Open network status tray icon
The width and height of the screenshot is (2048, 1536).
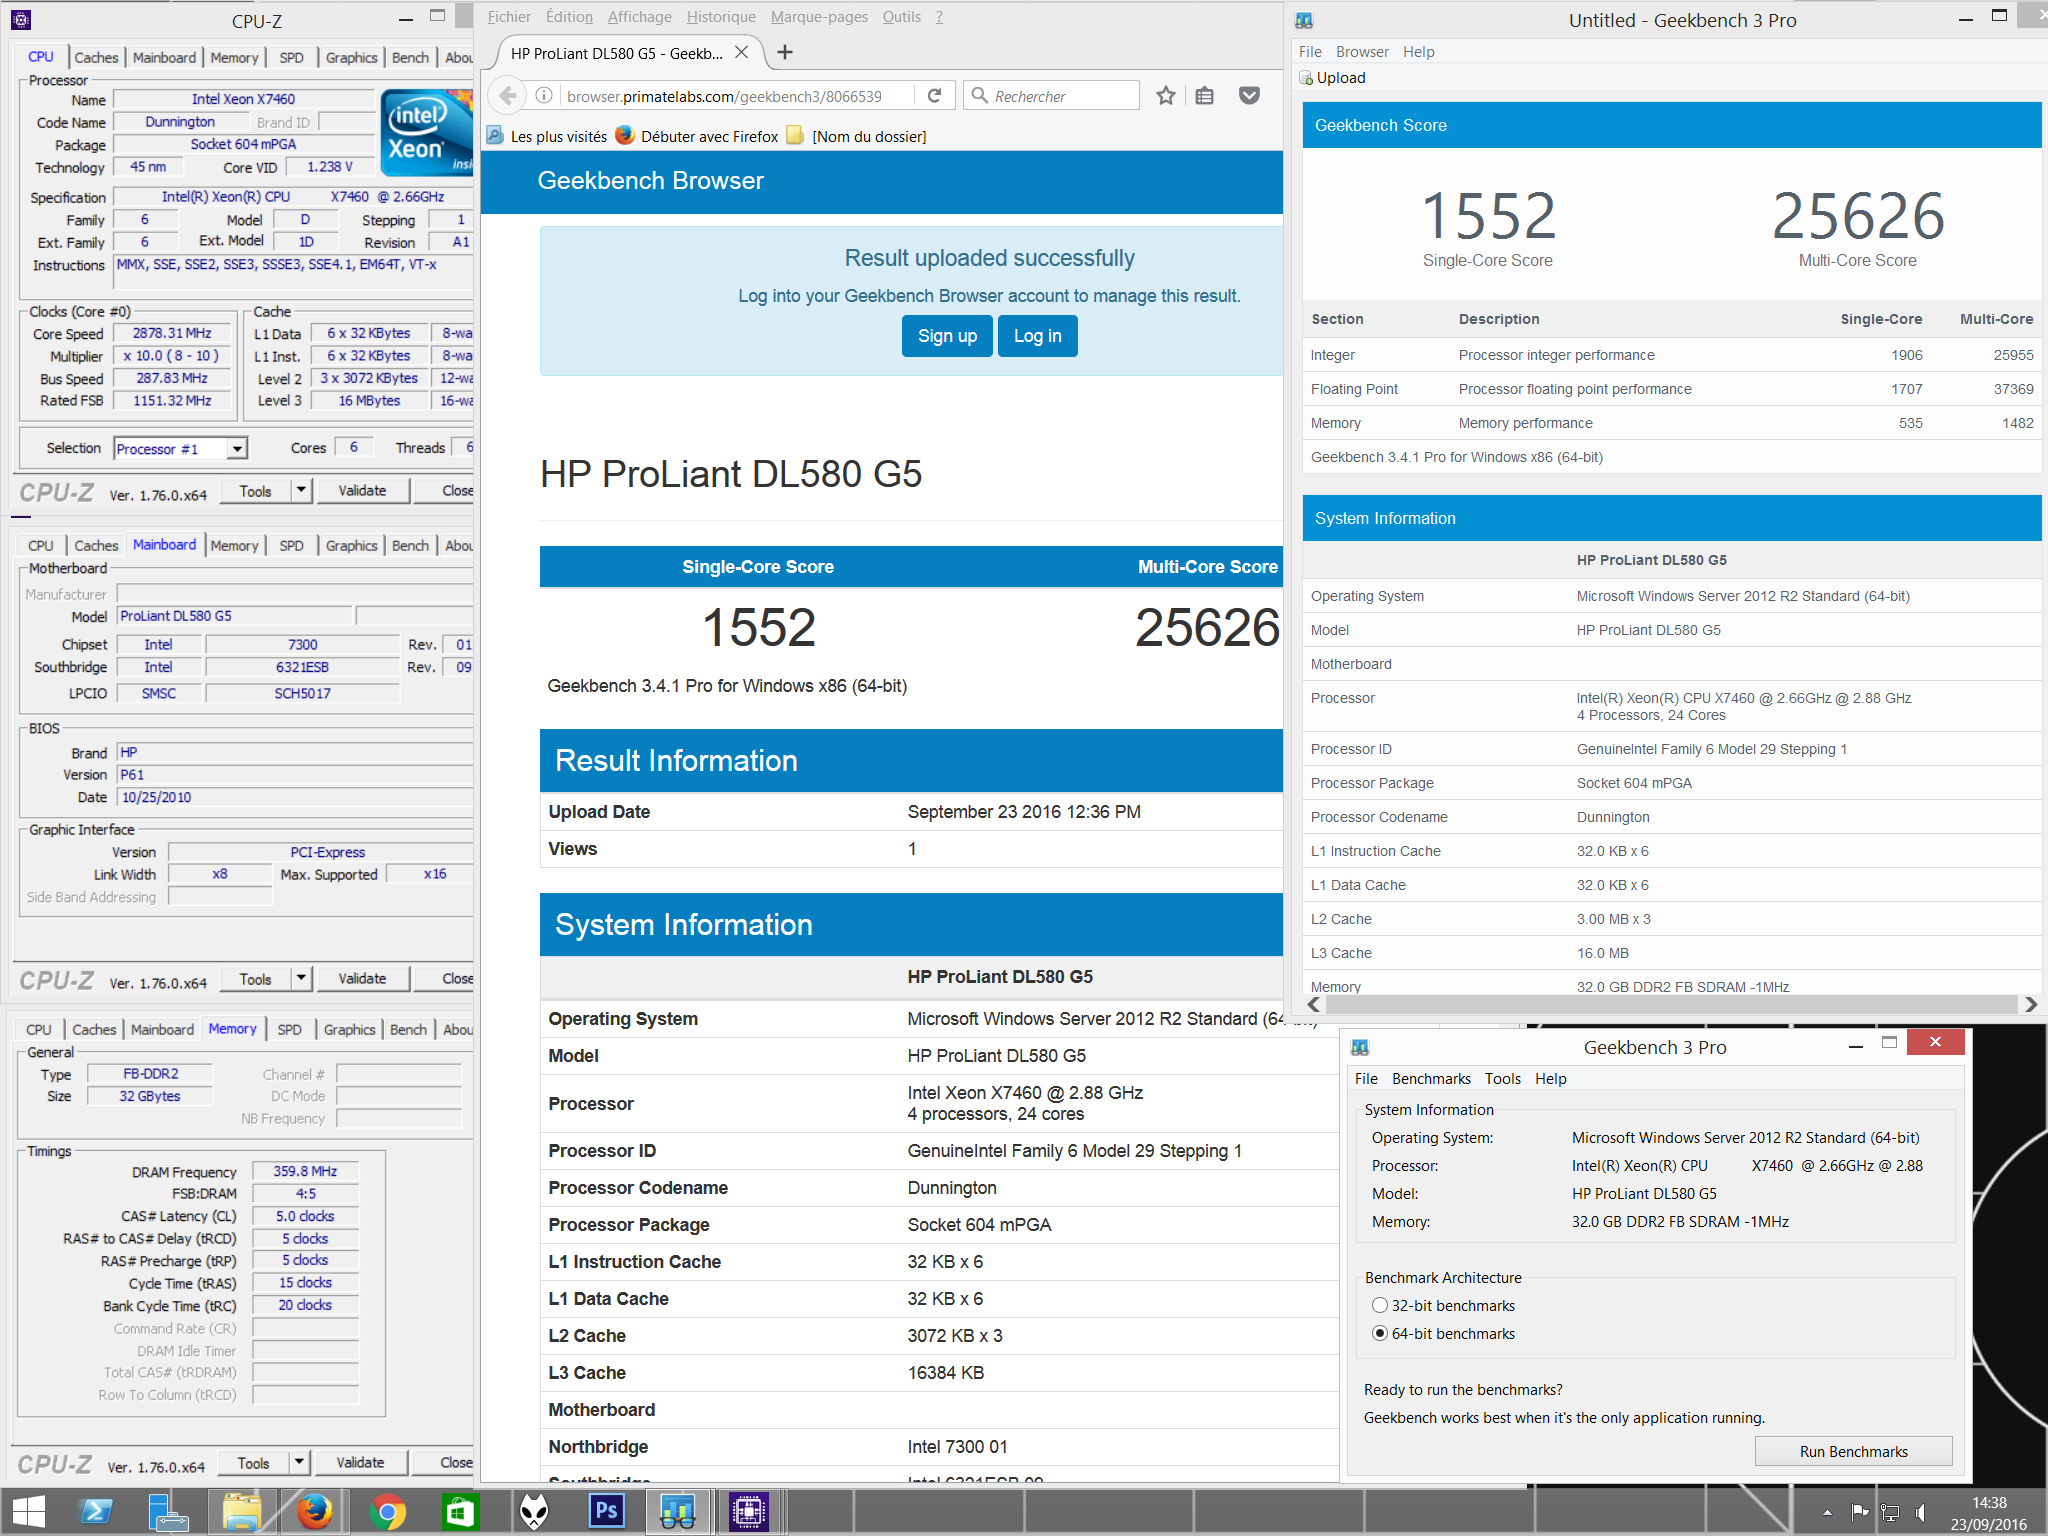(x=1890, y=1512)
